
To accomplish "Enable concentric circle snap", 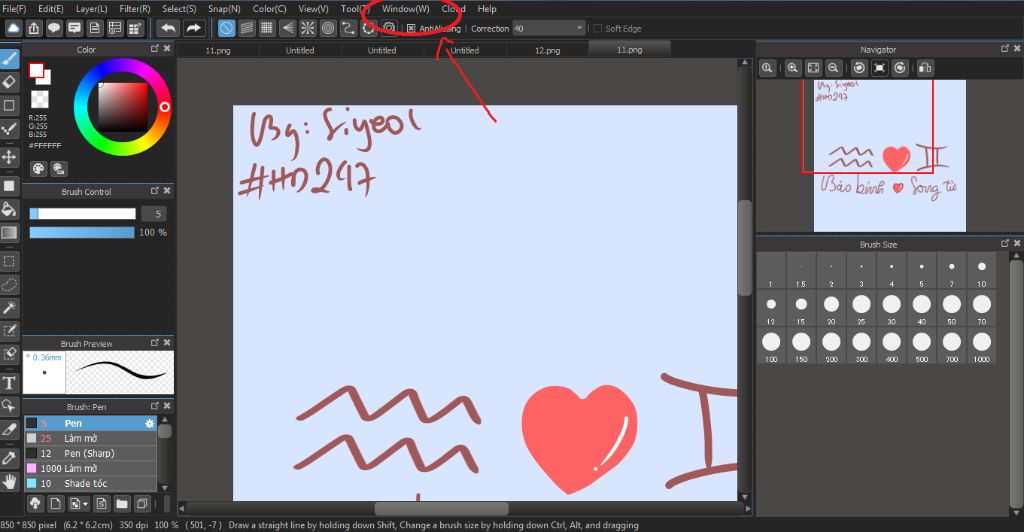I will [x=328, y=28].
